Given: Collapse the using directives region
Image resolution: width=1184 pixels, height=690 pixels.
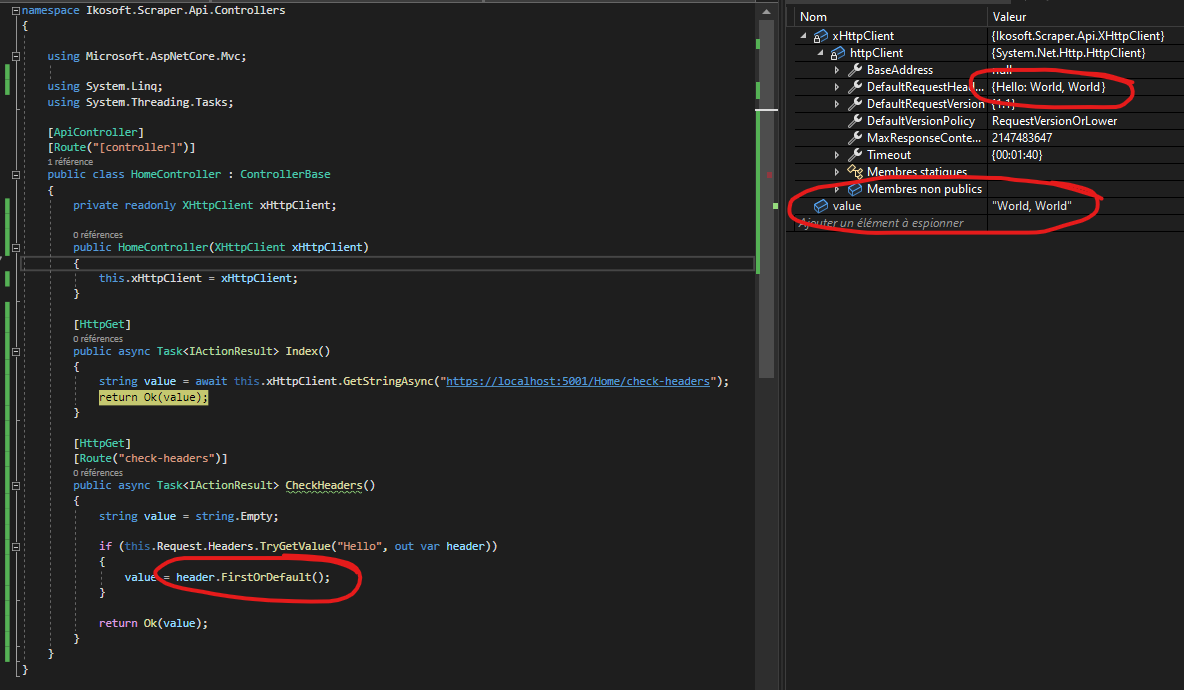Looking at the screenshot, I should click(16, 56).
